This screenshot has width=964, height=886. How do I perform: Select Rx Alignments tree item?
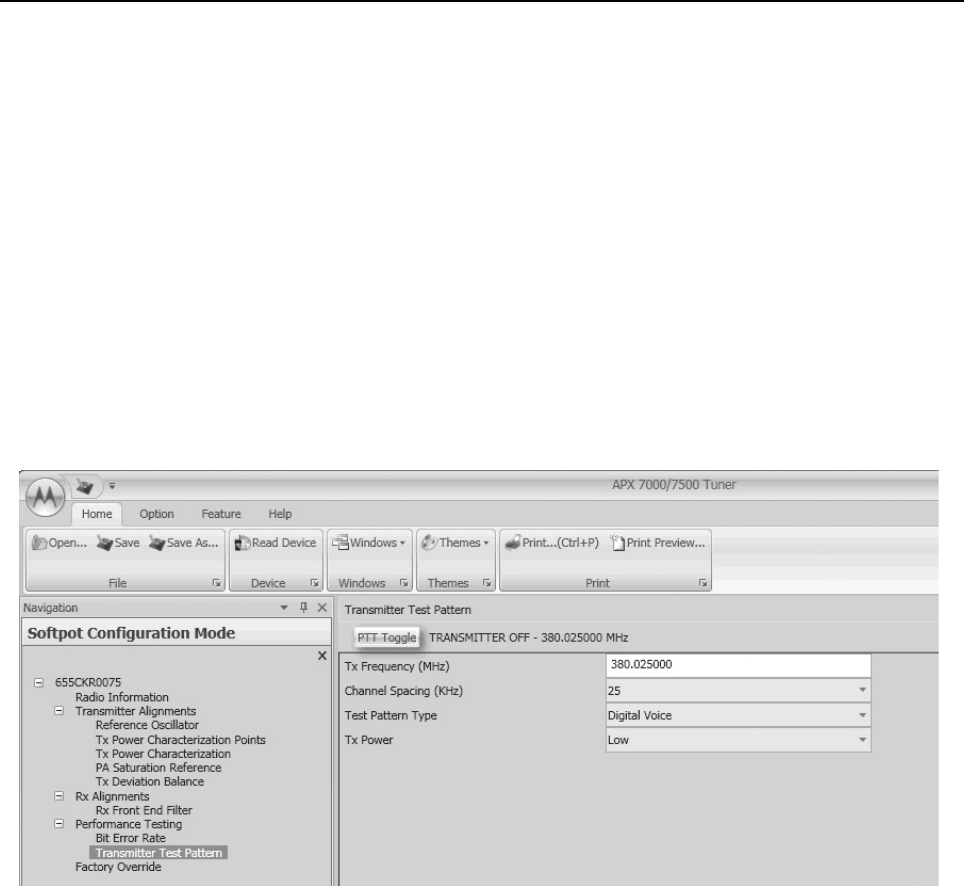point(112,797)
